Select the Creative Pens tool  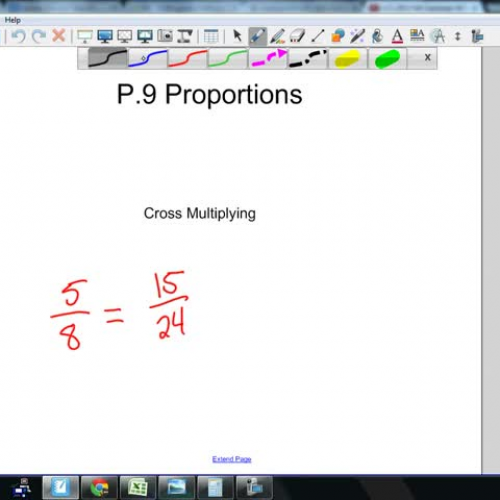click(277, 36)
